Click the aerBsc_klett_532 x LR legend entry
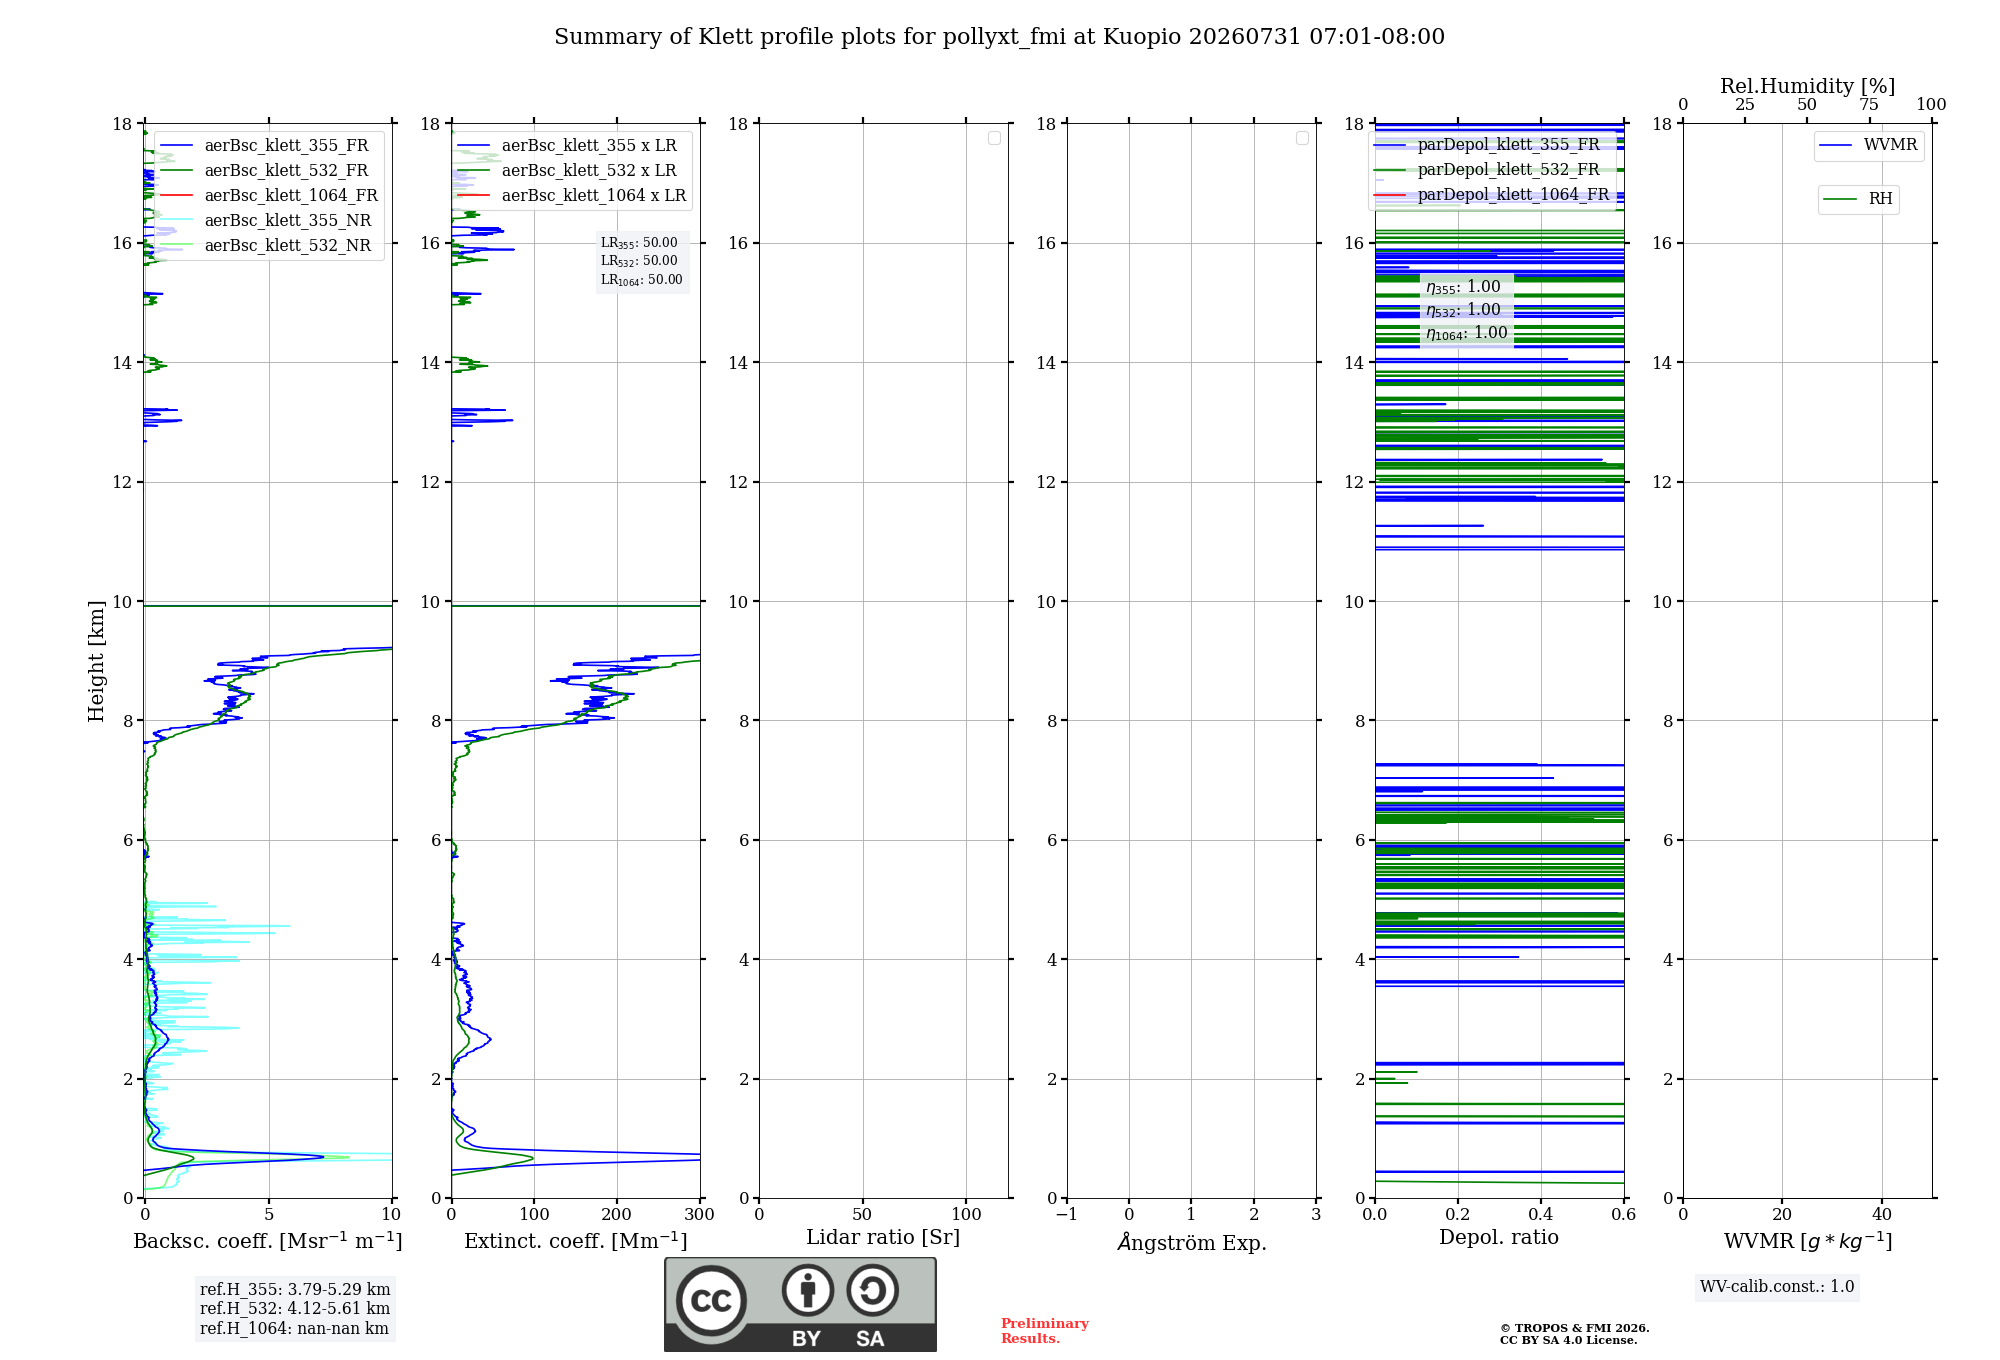The height and width of the screenshot is (1360, 2000). (x=567, y=171)
